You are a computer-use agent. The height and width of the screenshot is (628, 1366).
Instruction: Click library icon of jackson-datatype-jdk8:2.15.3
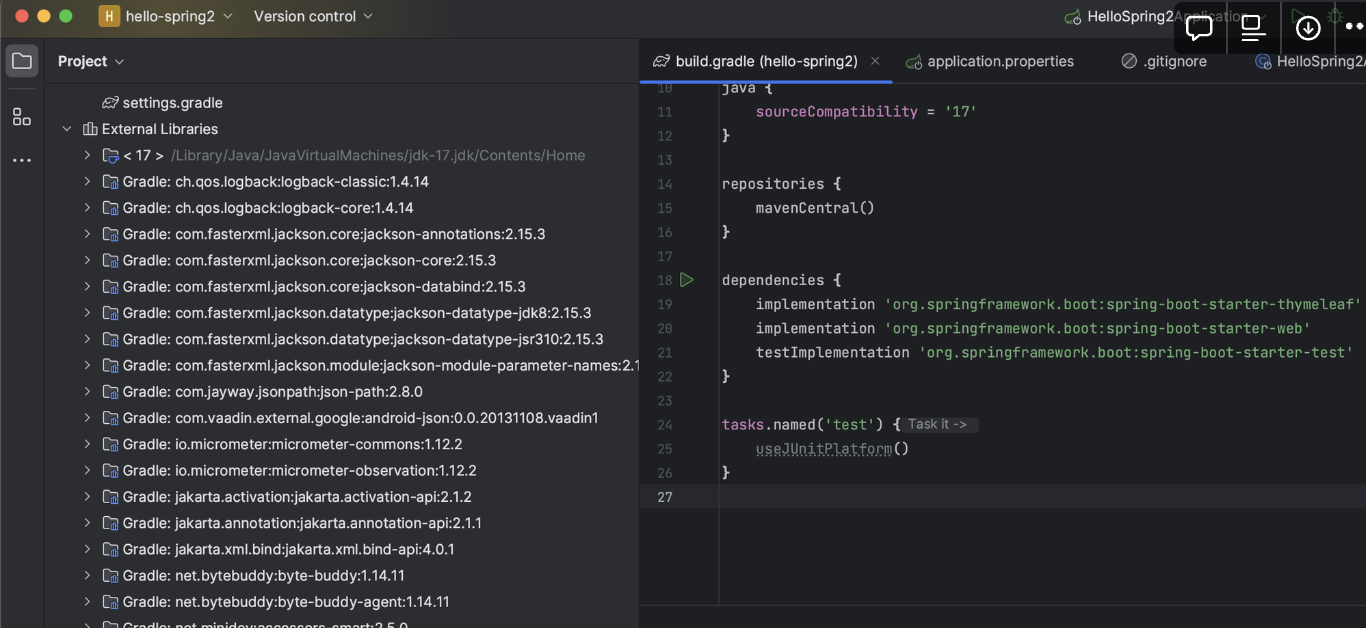coord(111,313)
